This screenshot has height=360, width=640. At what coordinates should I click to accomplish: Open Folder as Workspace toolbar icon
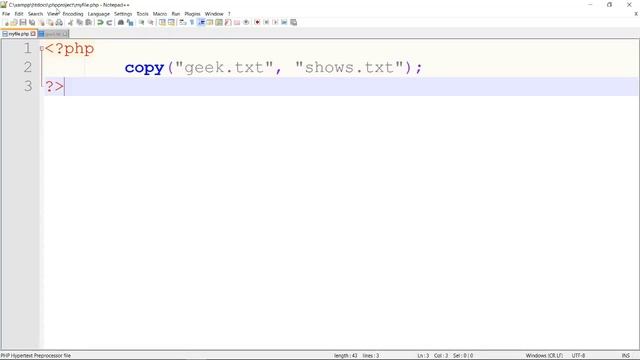[x=237, y=22]
